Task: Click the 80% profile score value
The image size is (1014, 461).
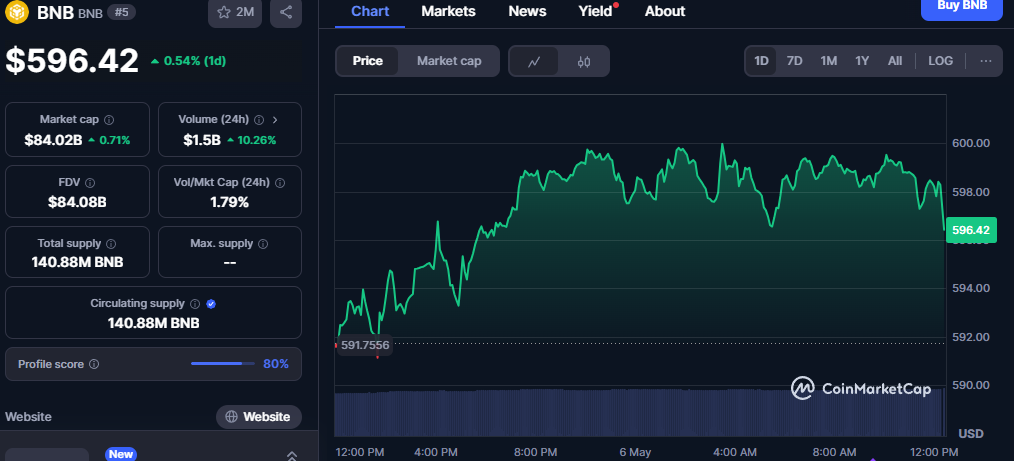Action: (x=276, y=364)
